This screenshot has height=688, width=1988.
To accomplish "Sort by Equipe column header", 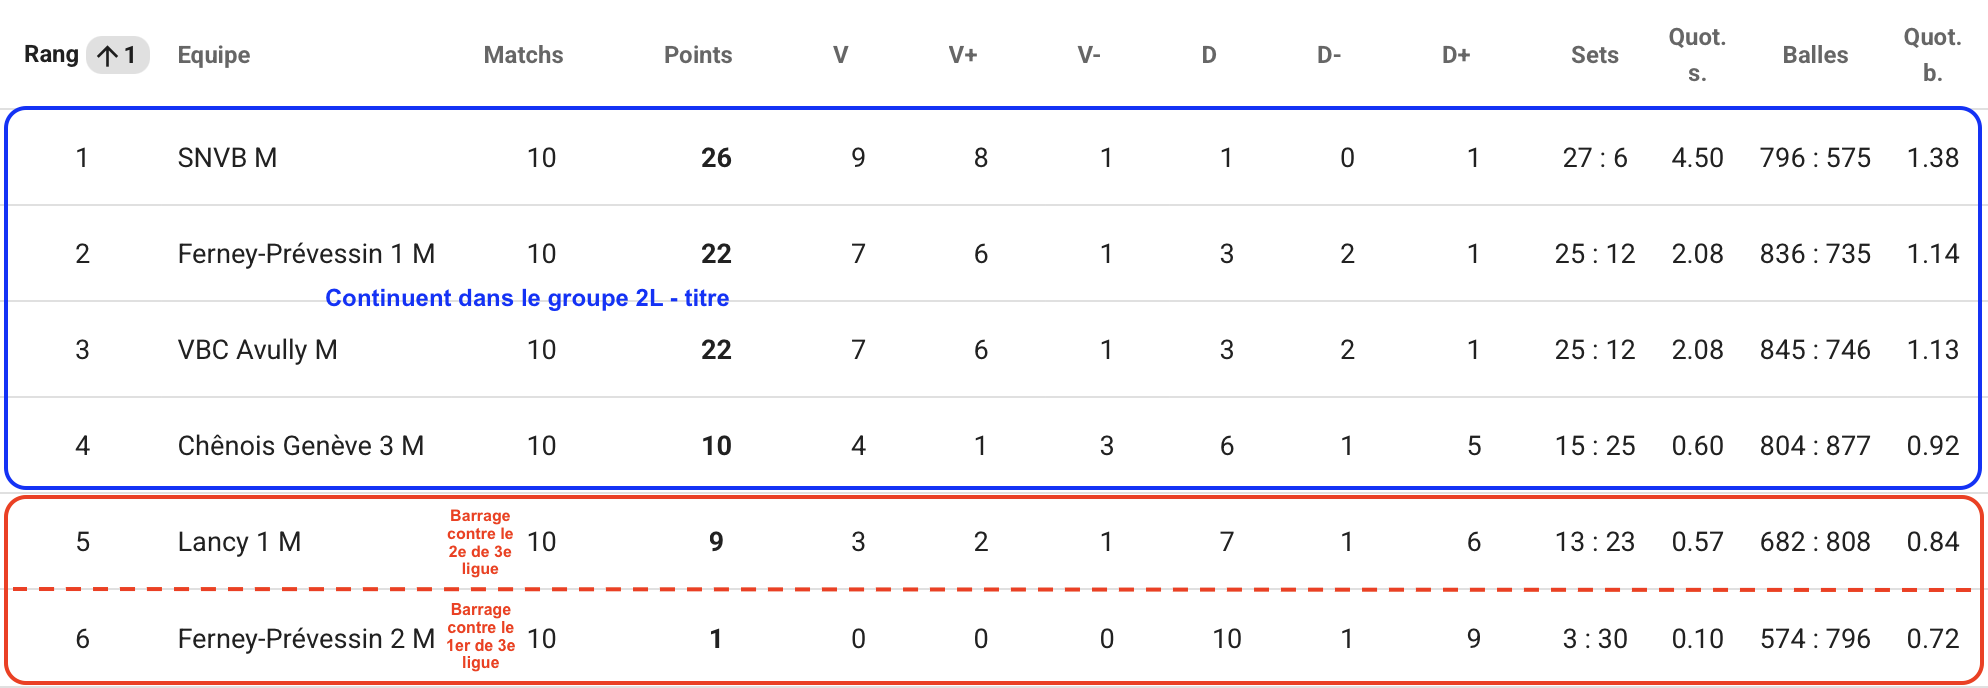I will click(x=214, y=55).
